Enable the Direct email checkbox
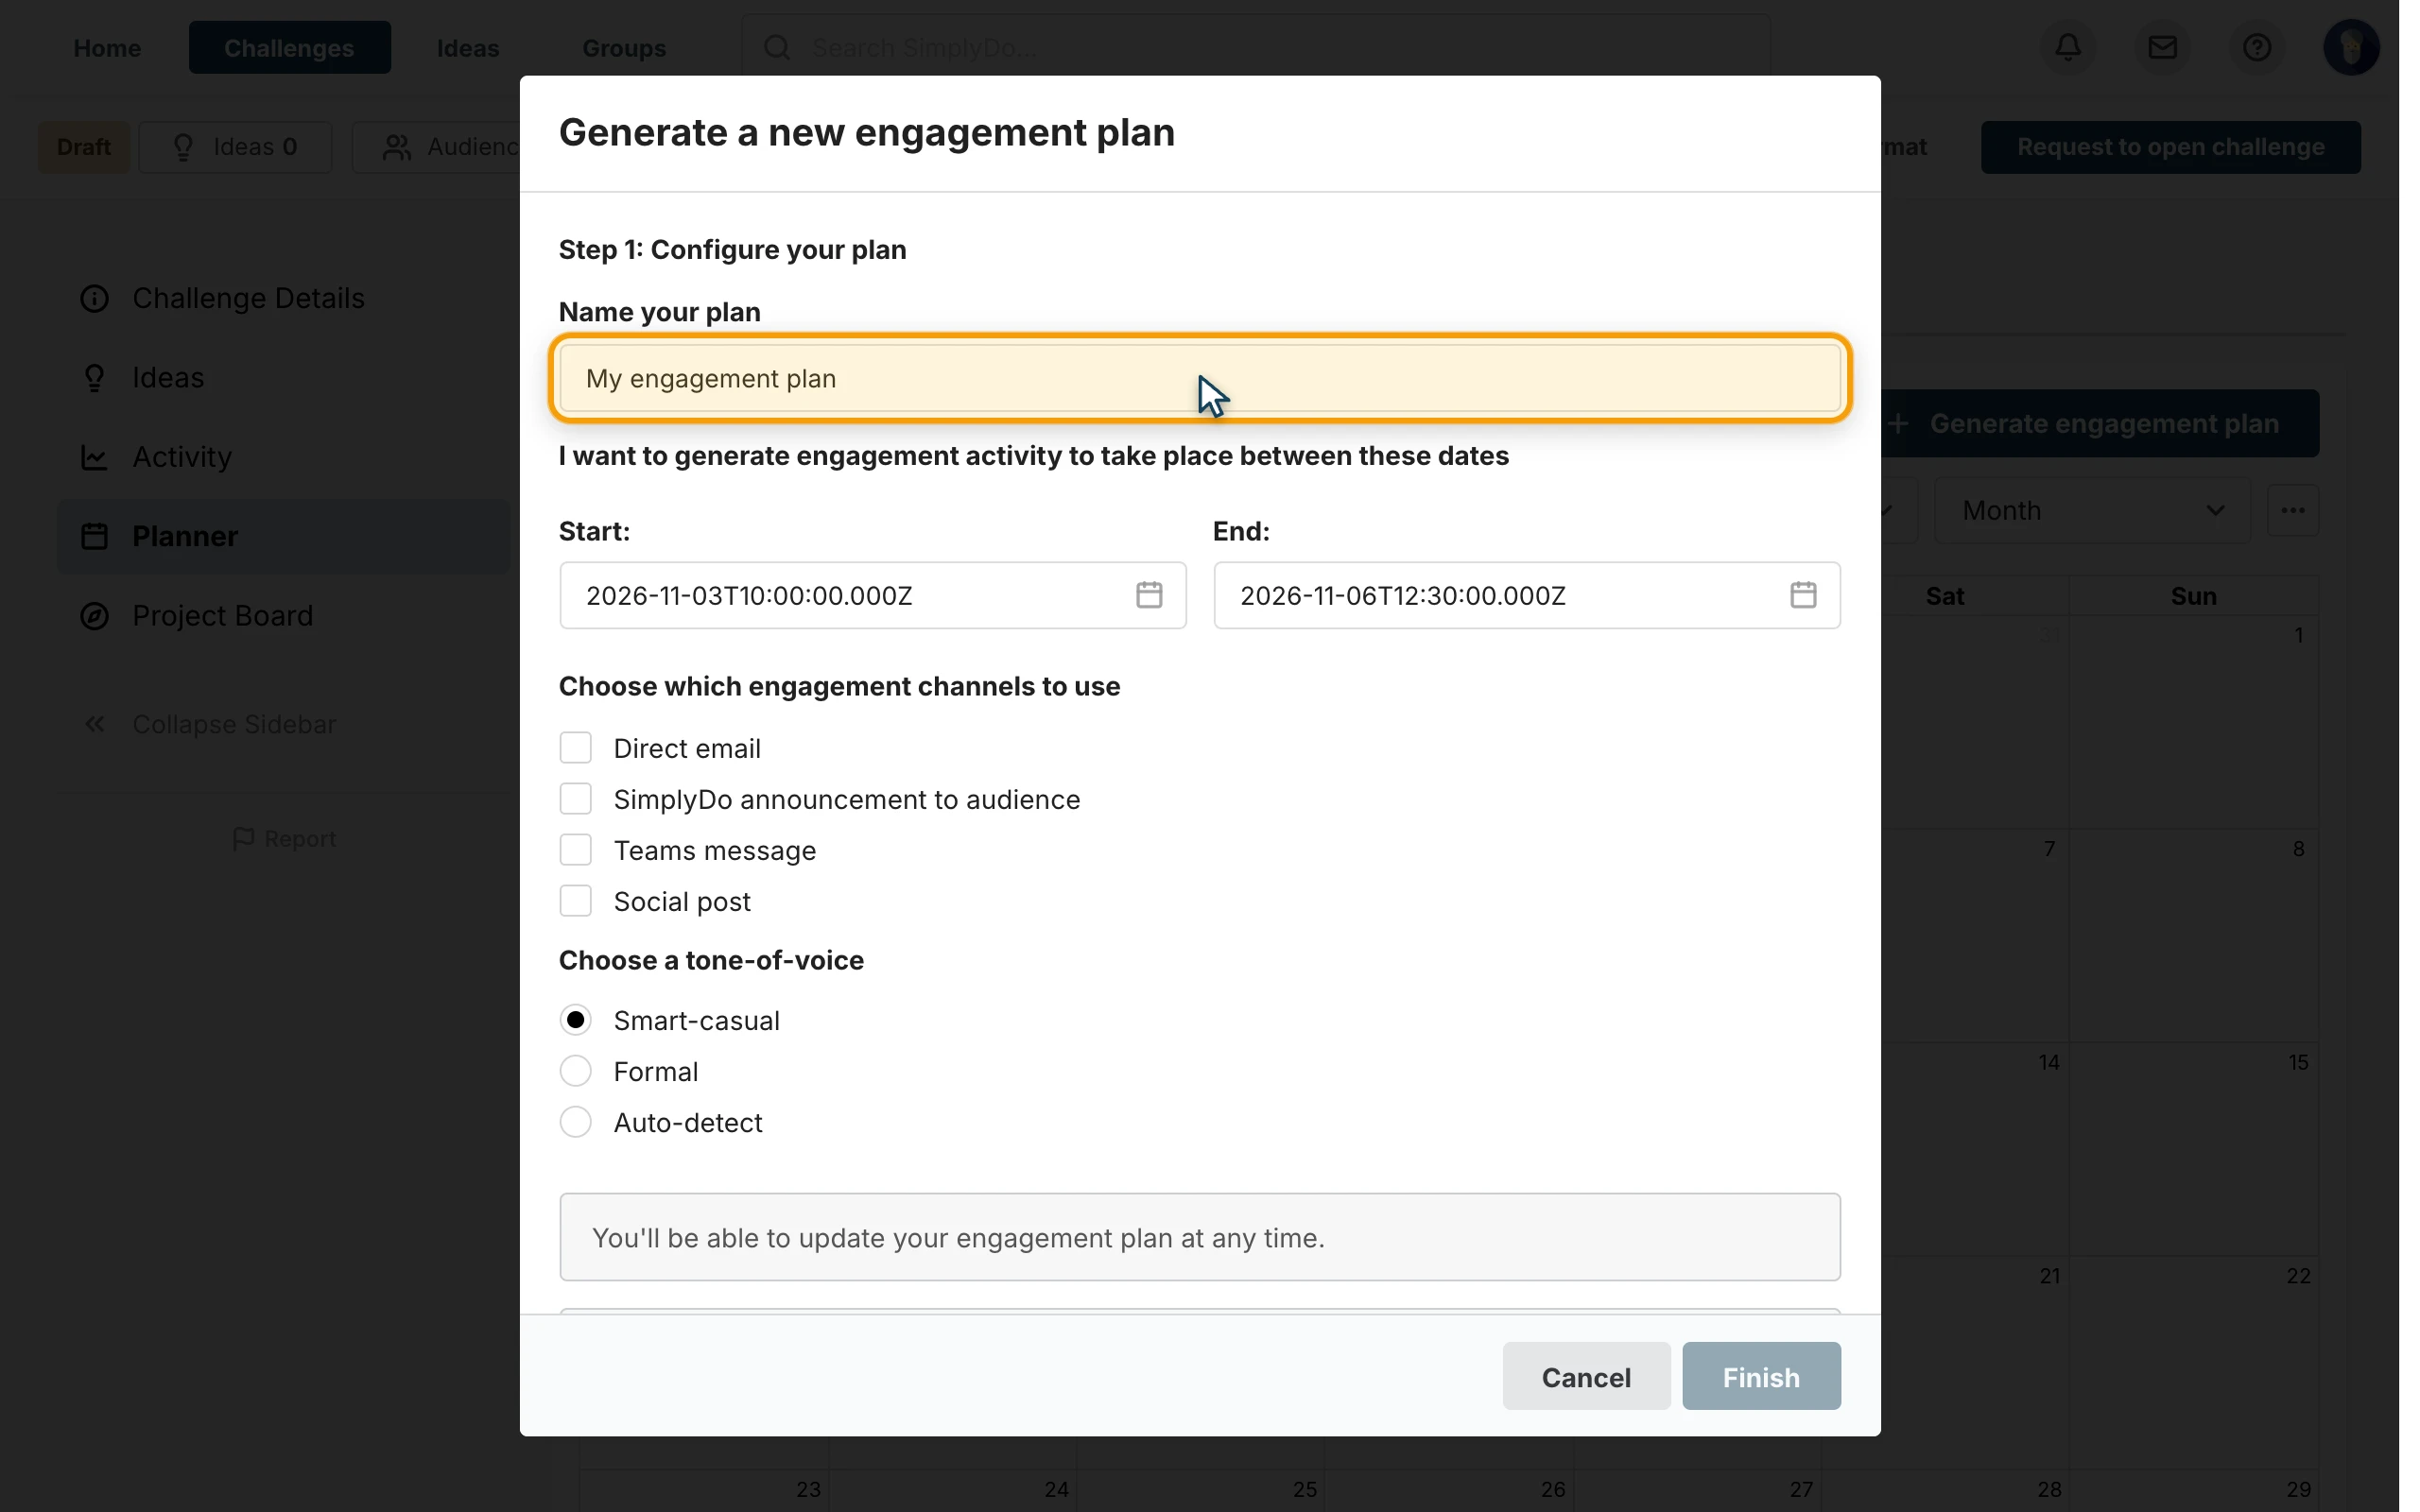Screen dimensions: 2420x1512 pos(576,748)
